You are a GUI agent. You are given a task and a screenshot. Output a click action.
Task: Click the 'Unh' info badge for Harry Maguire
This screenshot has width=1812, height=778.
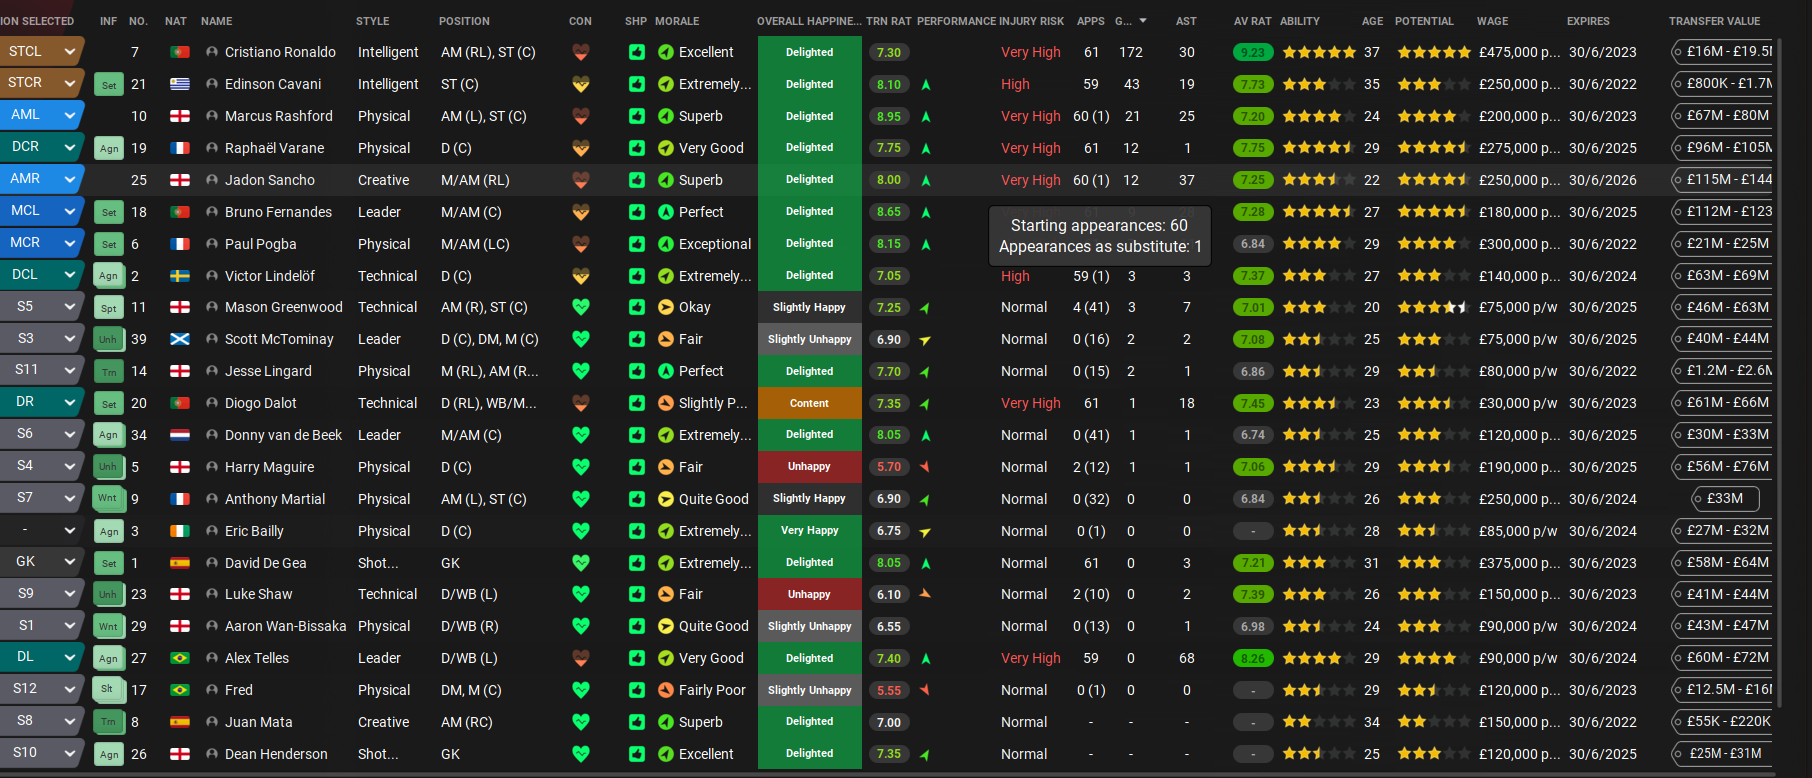[108, 467]
